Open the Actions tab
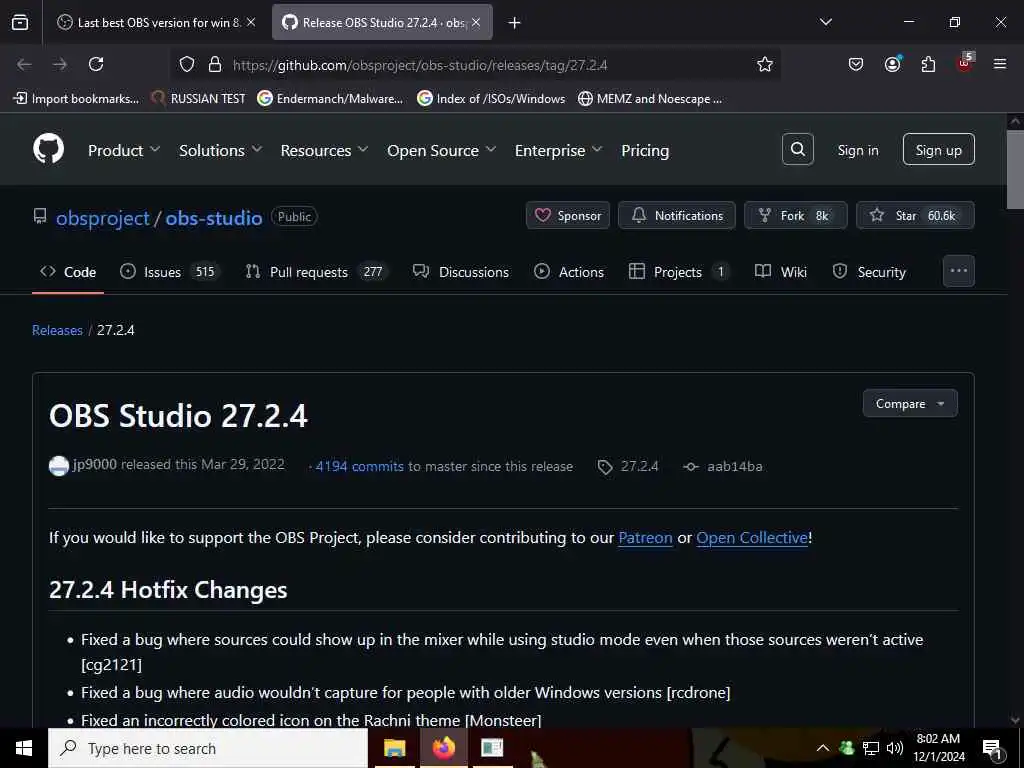 [x=569, y=272]
